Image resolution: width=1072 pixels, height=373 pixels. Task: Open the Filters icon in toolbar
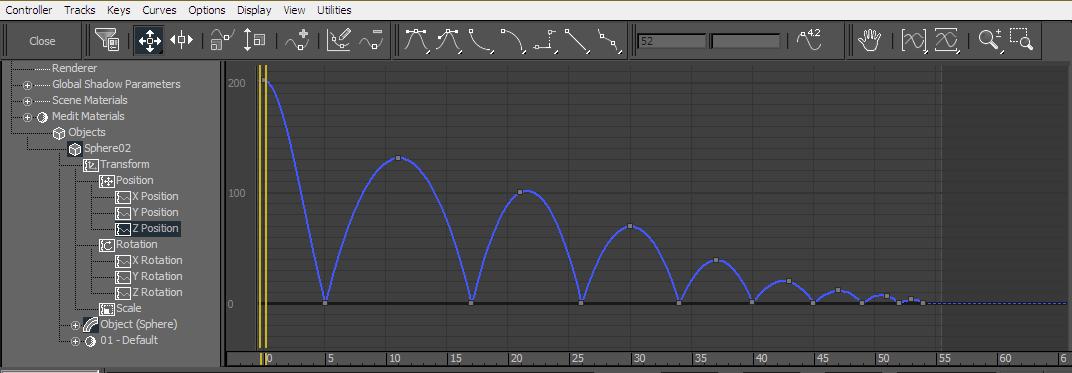pos(108,40)
